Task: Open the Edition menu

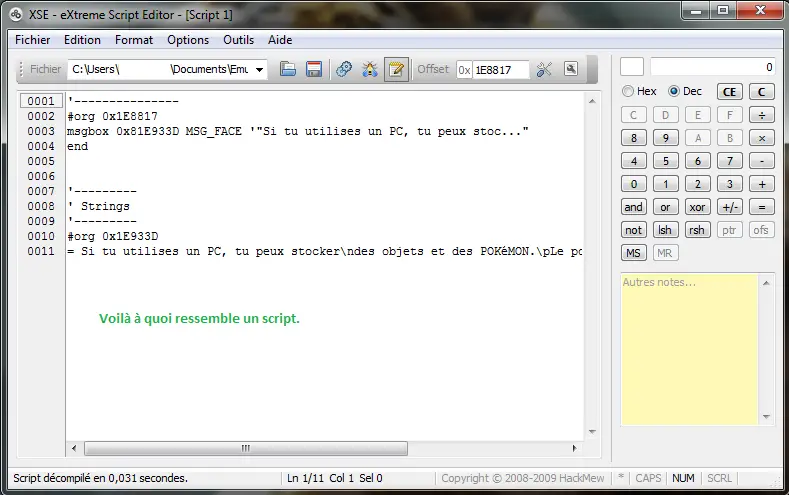Action: click(82, 40)
